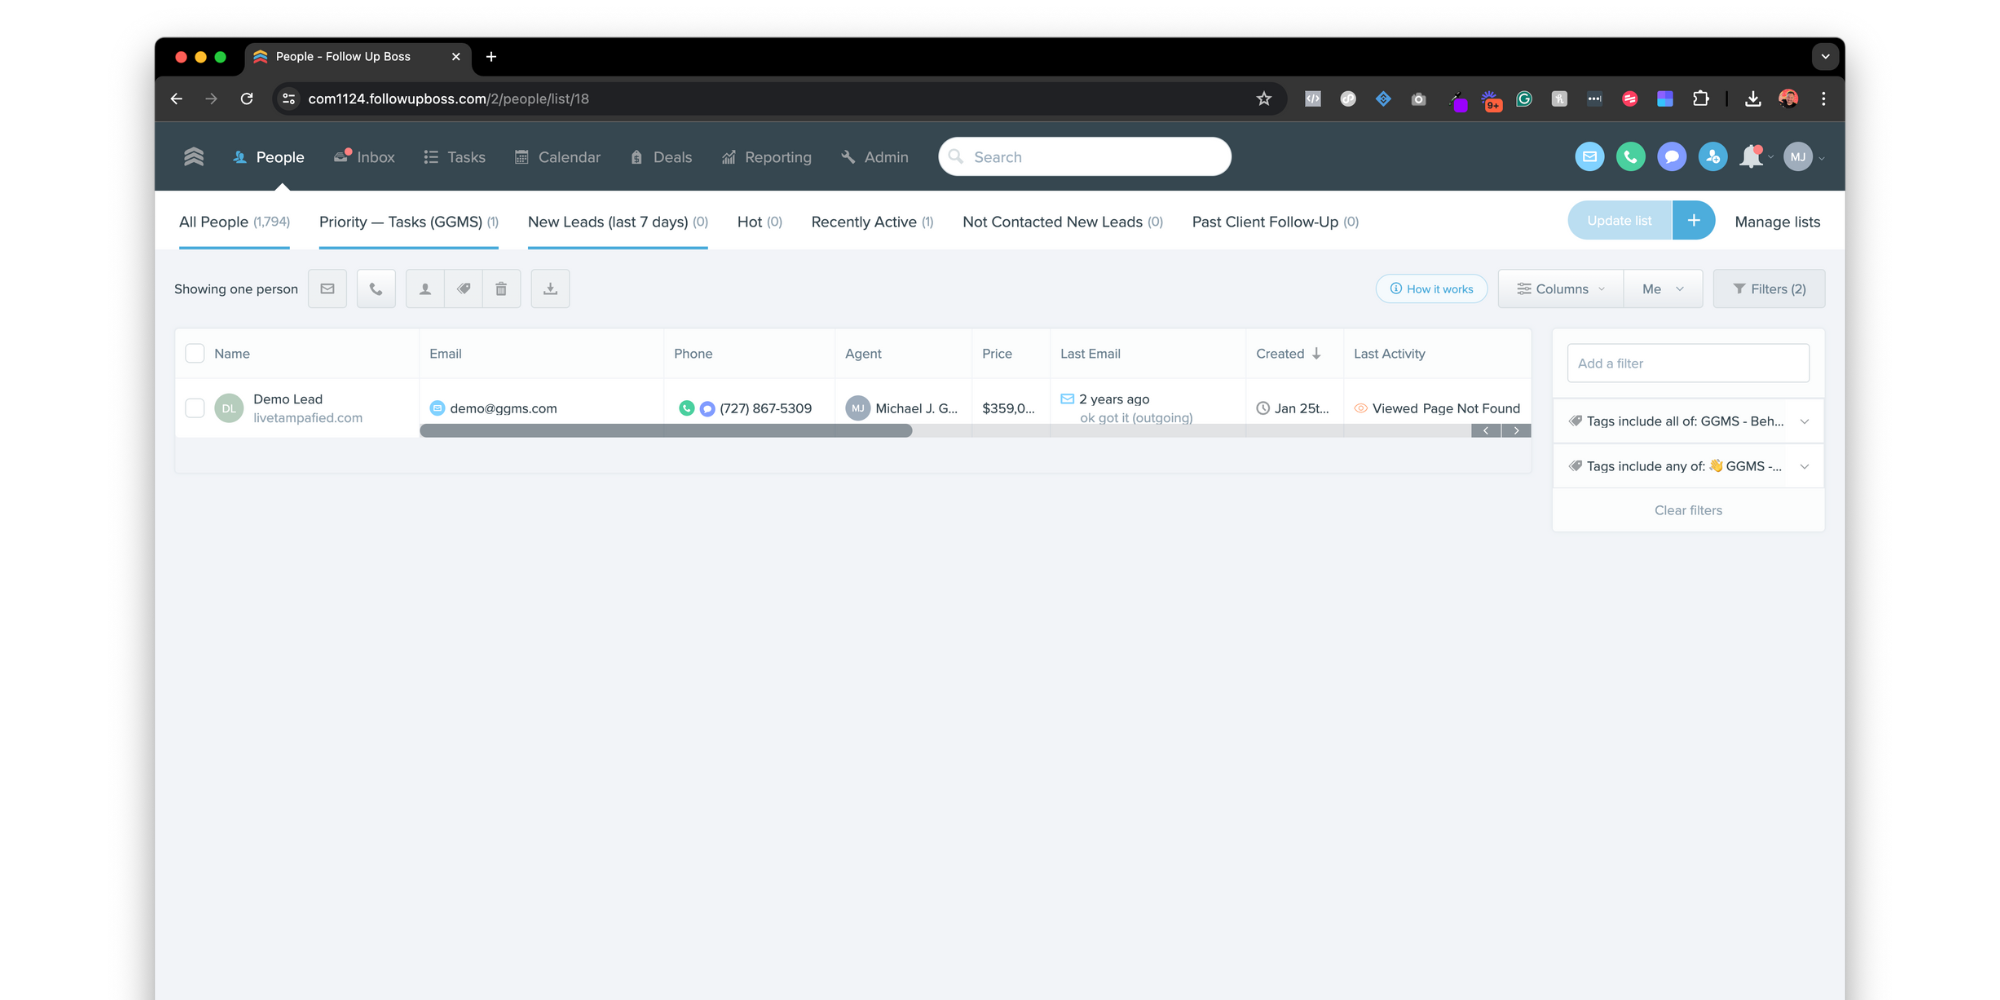Click the scroll right arrow on table
Viewport: 2000px width, 1000px height.
click(x=1516, y=431)
